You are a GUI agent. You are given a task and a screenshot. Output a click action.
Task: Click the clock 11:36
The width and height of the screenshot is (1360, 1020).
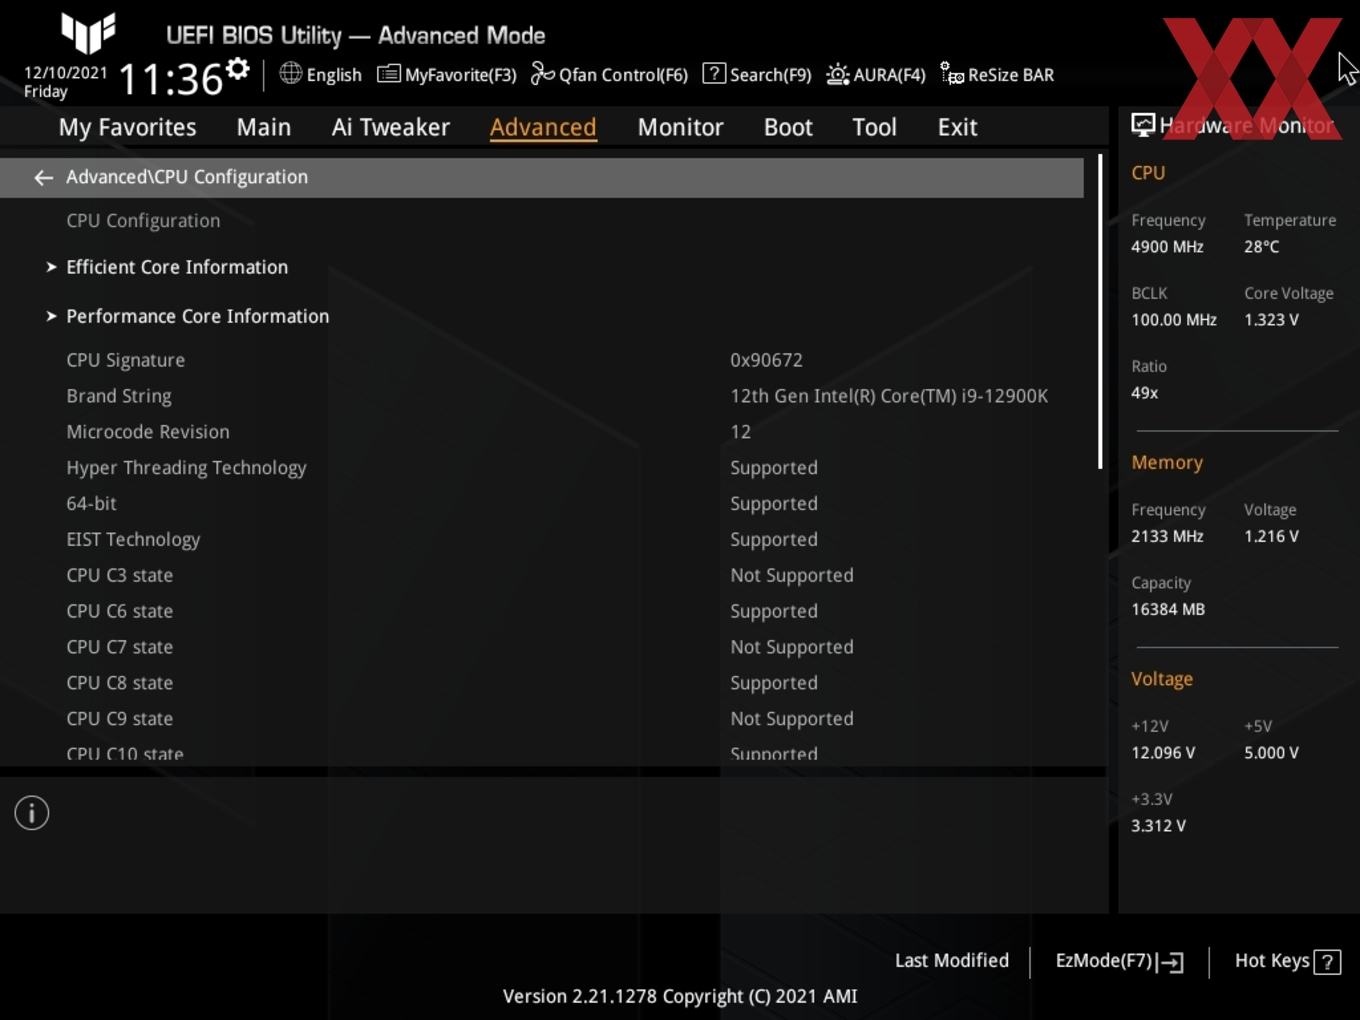point(171,79)
